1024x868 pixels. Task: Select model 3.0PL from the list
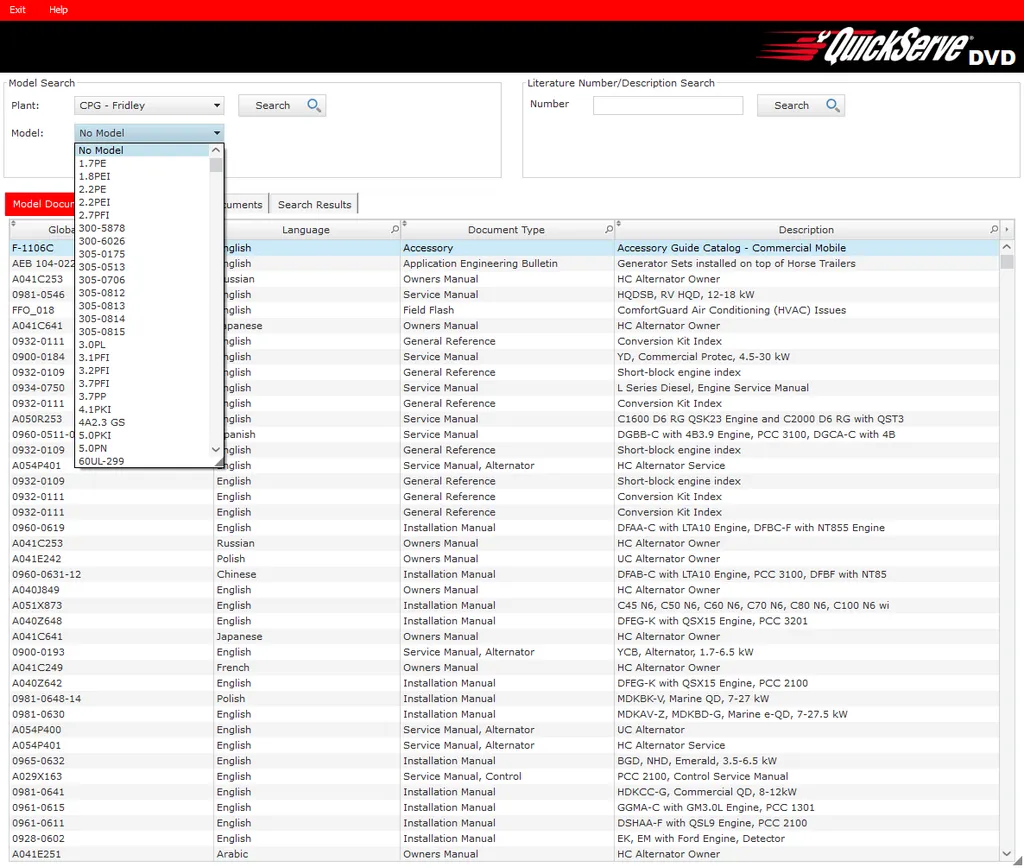click(142, 344)
